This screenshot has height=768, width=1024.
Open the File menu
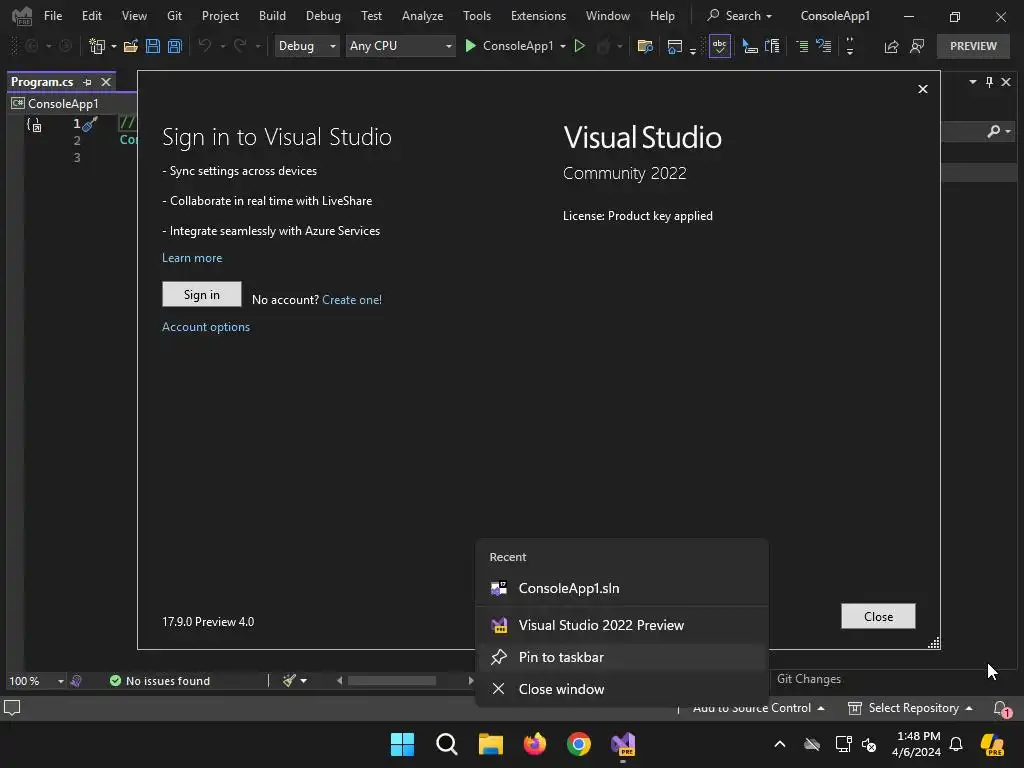pos(53,16)
